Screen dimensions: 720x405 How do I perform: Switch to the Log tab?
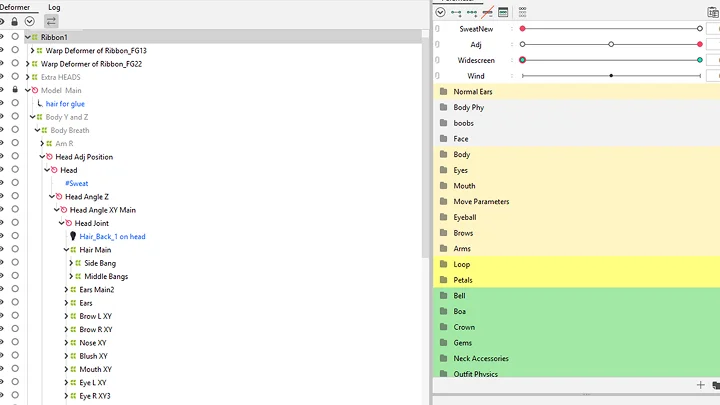54,7
